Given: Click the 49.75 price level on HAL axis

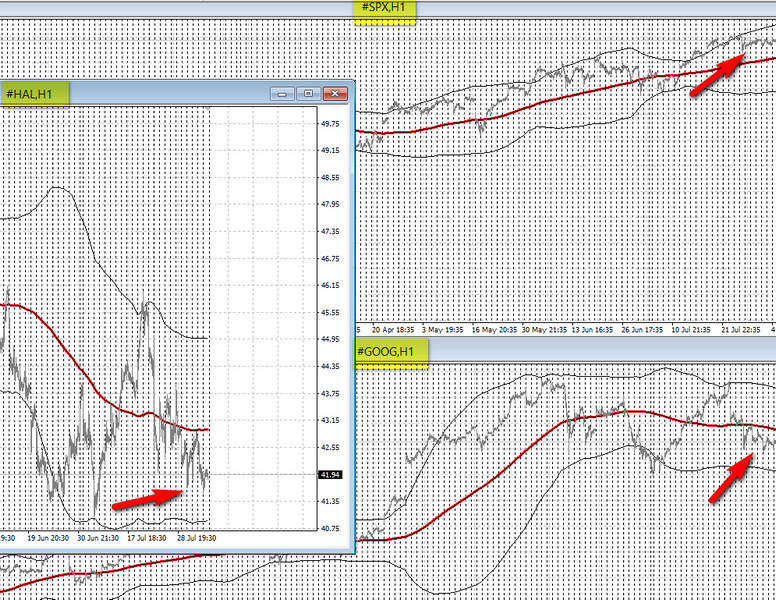Looking at the screenshot, I should pos(330,124).
